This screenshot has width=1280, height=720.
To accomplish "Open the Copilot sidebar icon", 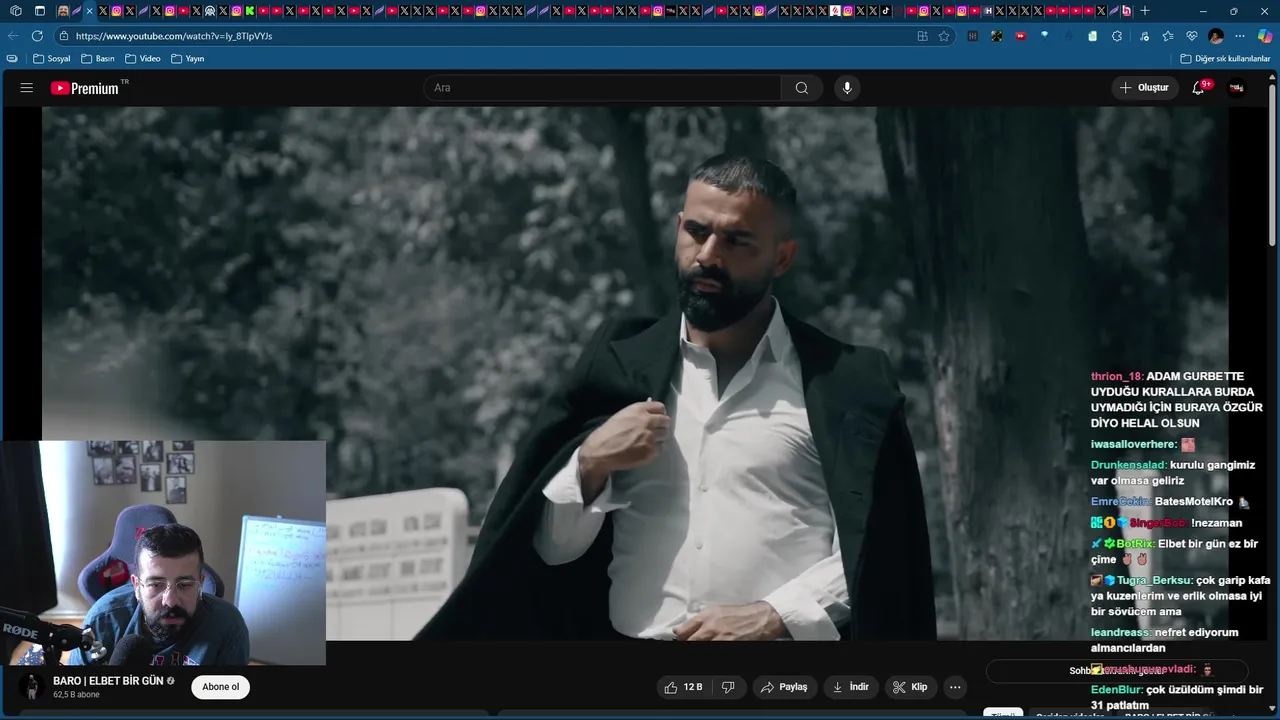I will click(1265, 36).
